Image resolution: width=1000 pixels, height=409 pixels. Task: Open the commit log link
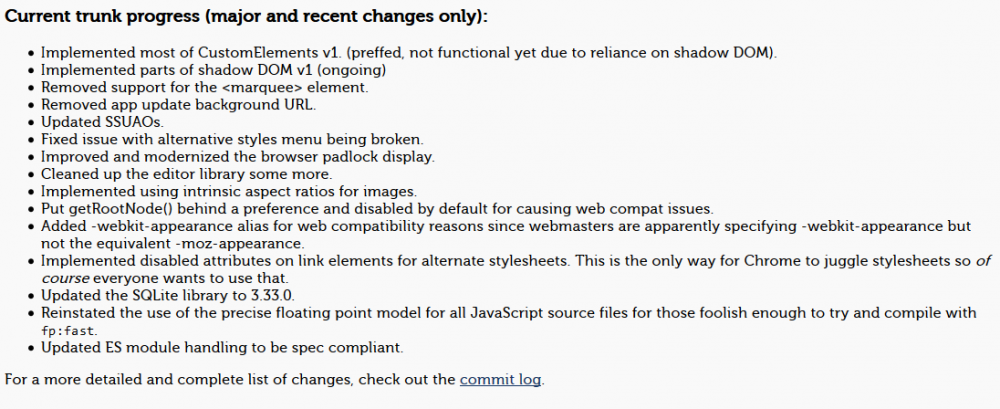click(x=501, y=379)
